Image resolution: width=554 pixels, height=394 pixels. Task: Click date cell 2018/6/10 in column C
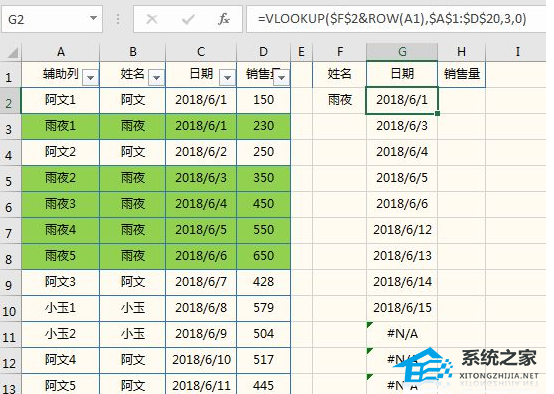tap(201, 360)
